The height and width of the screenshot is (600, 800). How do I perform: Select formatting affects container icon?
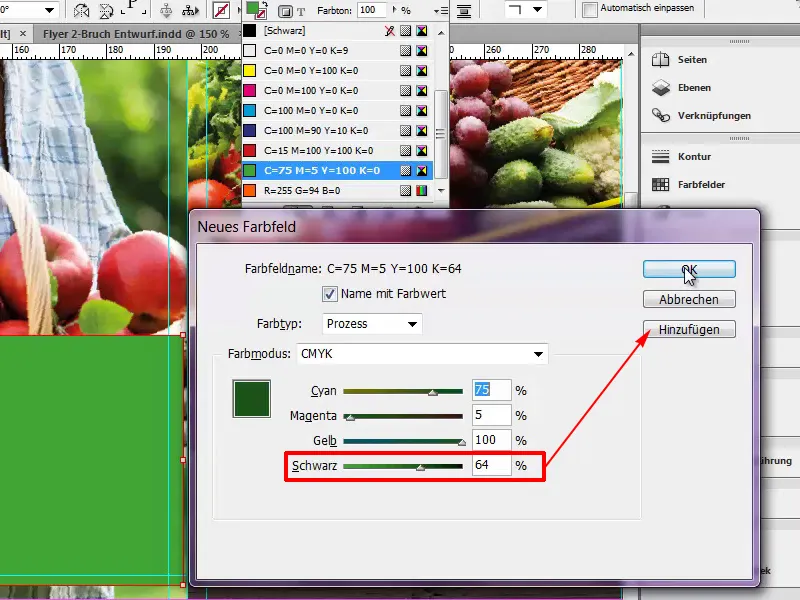pos(285,11)
